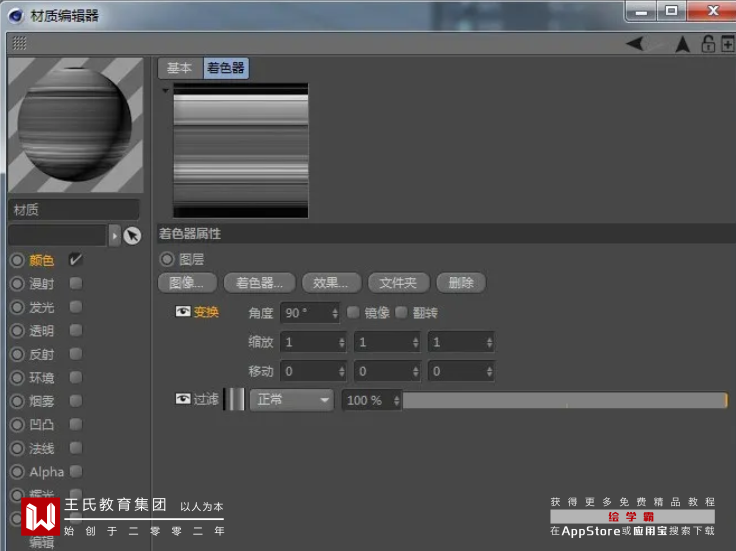Click the striped shader preview thumbnail
Screen dimensions: 736x551
pyautogui.click(x=241, y=151)
